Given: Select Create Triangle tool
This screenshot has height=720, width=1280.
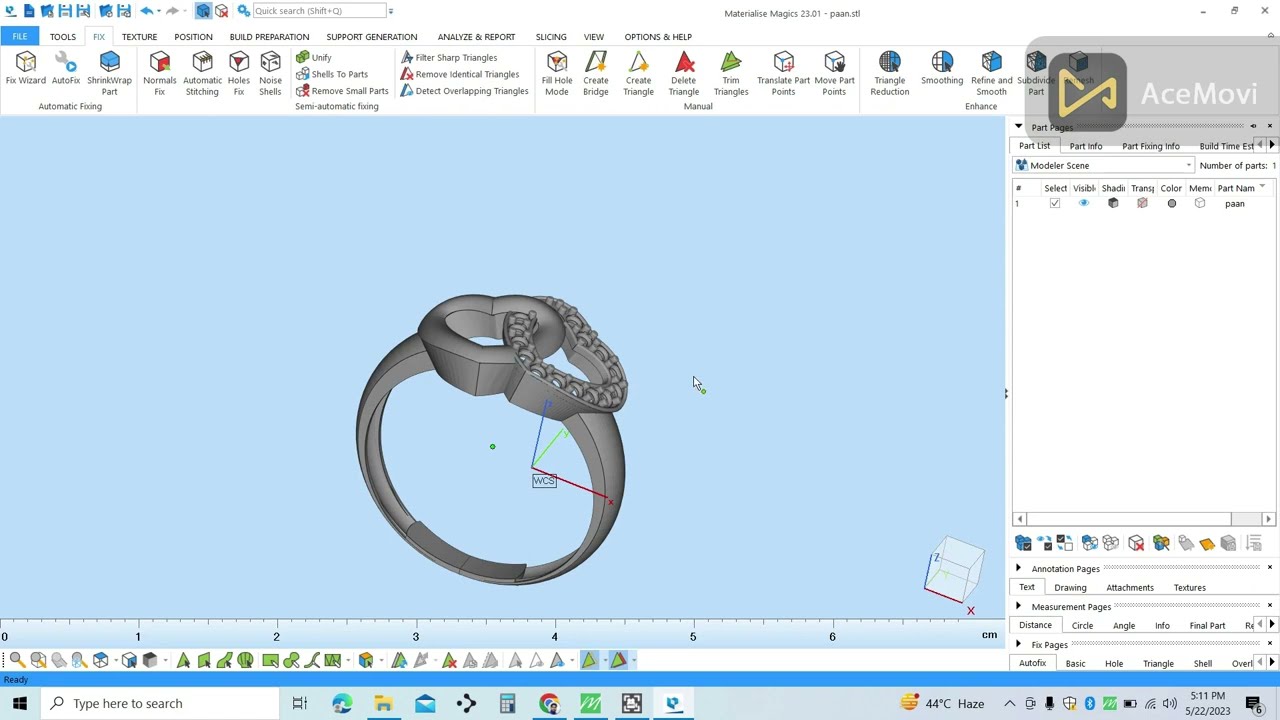Looking at the screenshot, I should (638, 74).
